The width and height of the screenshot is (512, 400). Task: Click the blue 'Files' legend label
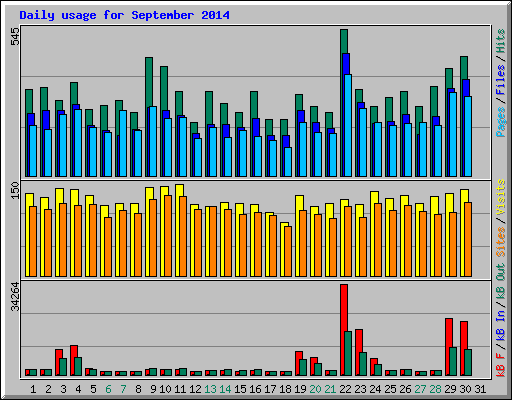[501, 80]
